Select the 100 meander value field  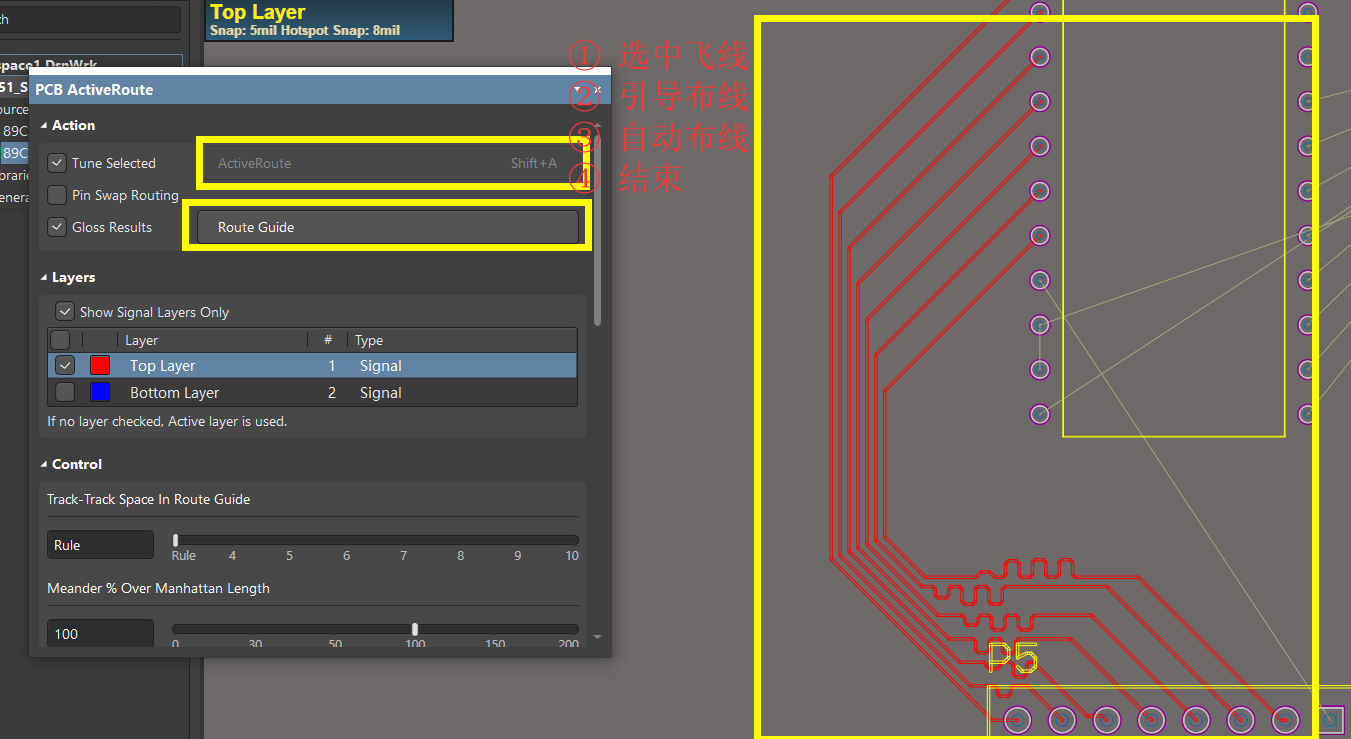[99, 632]
